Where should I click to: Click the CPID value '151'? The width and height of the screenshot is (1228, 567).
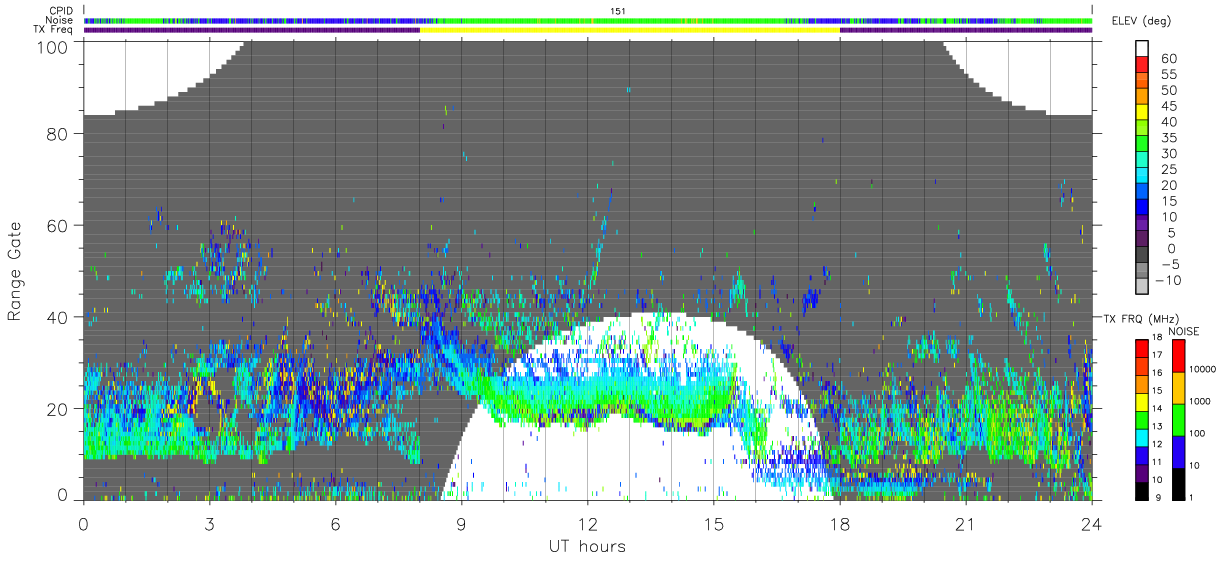618,11
